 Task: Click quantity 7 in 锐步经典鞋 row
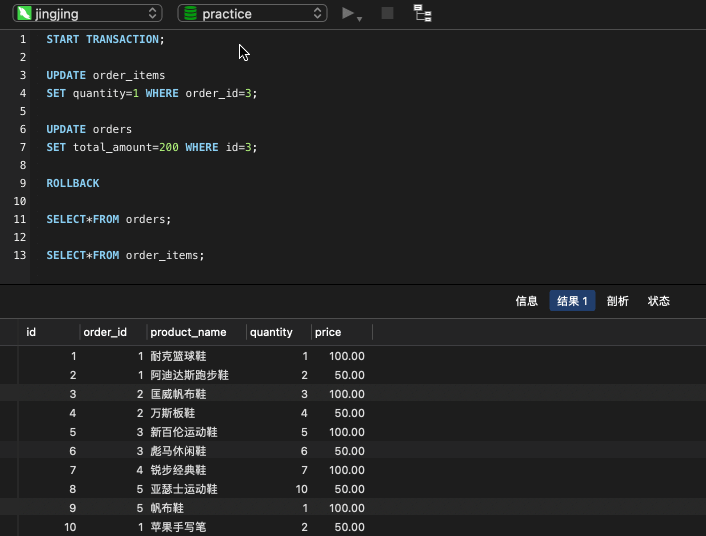tap(304, 470)
